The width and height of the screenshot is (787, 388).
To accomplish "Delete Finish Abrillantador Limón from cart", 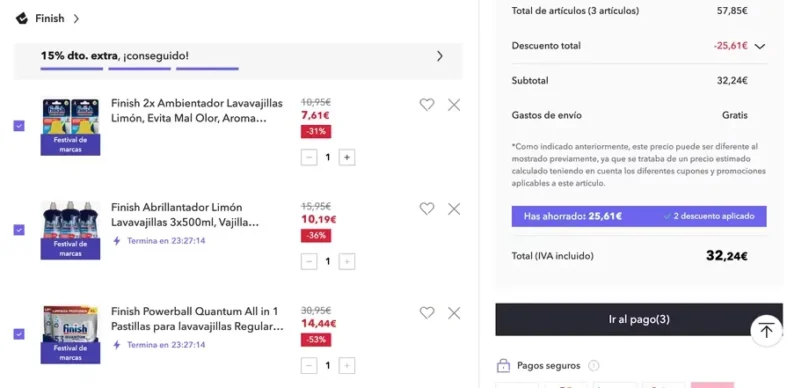I will pos(454,209).
